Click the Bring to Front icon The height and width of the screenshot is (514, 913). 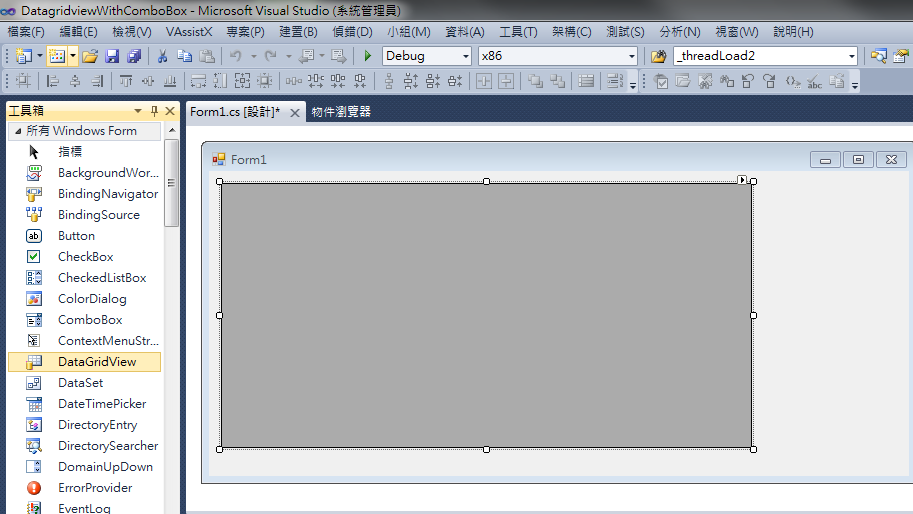tap(535, 81)
